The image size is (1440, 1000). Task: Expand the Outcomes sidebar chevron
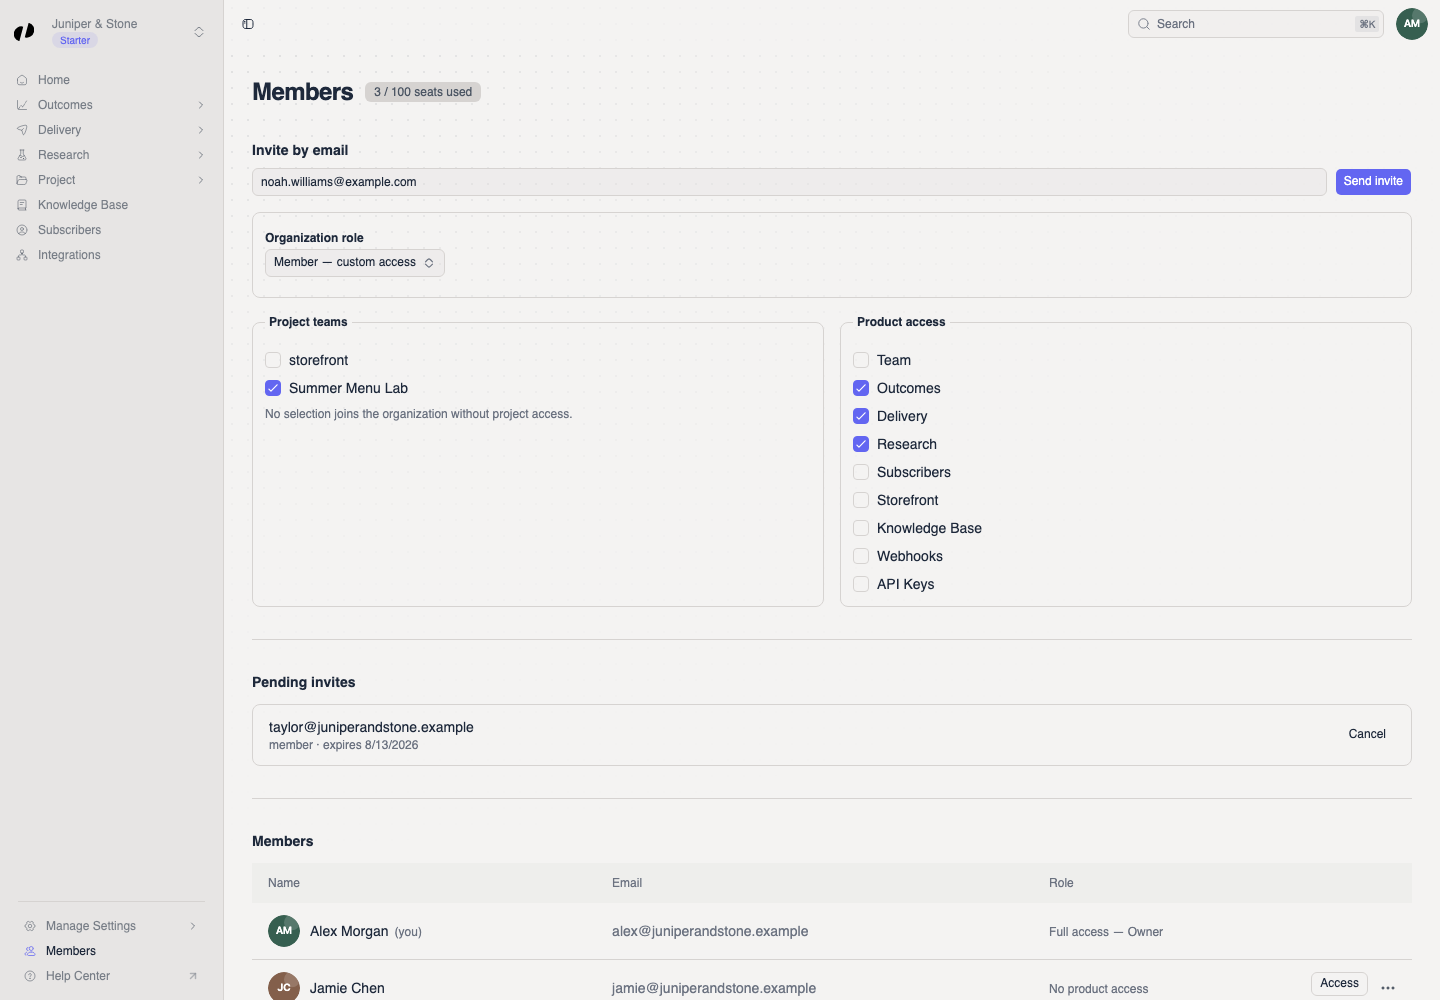click(x=201, y=105)
